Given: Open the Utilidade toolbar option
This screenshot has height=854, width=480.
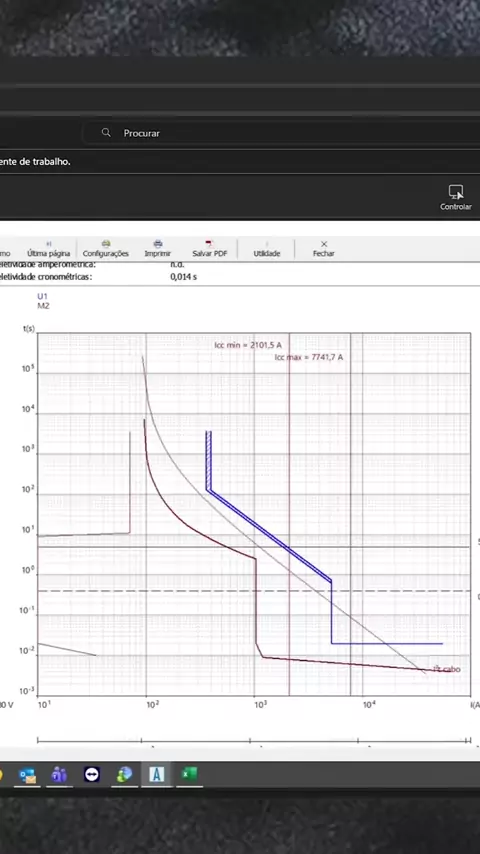Looking at the screenshot, I should pyautogui.click(x=266, y=249).
